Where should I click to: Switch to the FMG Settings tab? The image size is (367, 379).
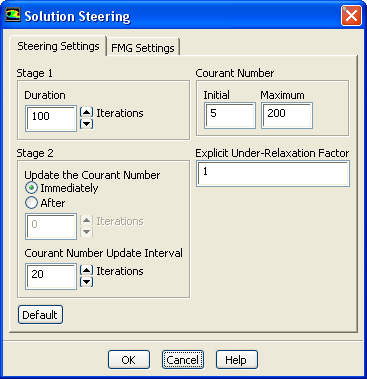143,47
